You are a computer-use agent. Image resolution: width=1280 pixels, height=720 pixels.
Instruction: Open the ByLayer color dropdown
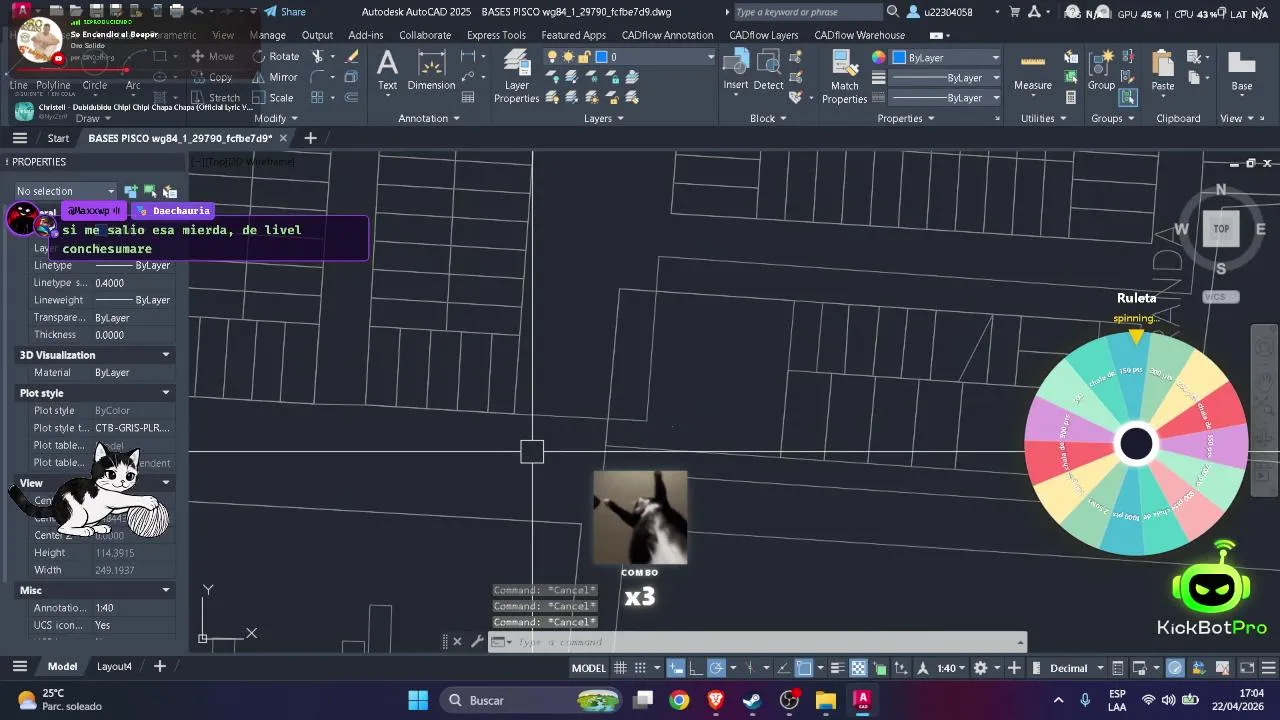coord(947,57)
